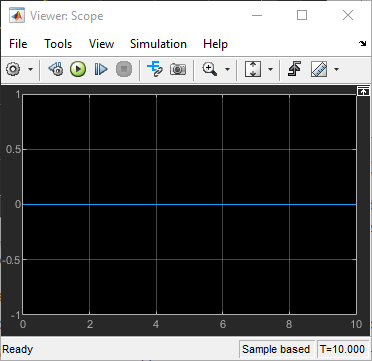
Task: Open the signal selector icon
Action: tap(155, 69)
